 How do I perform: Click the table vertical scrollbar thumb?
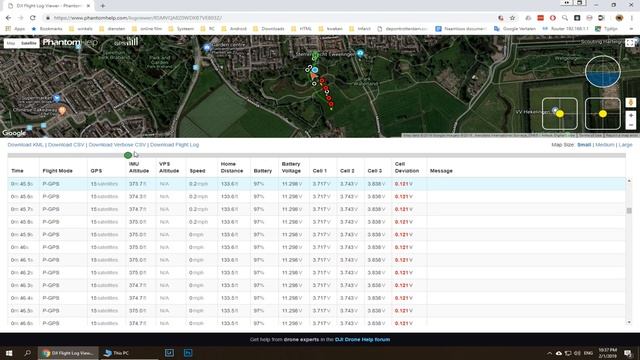[x=629, y=211]
